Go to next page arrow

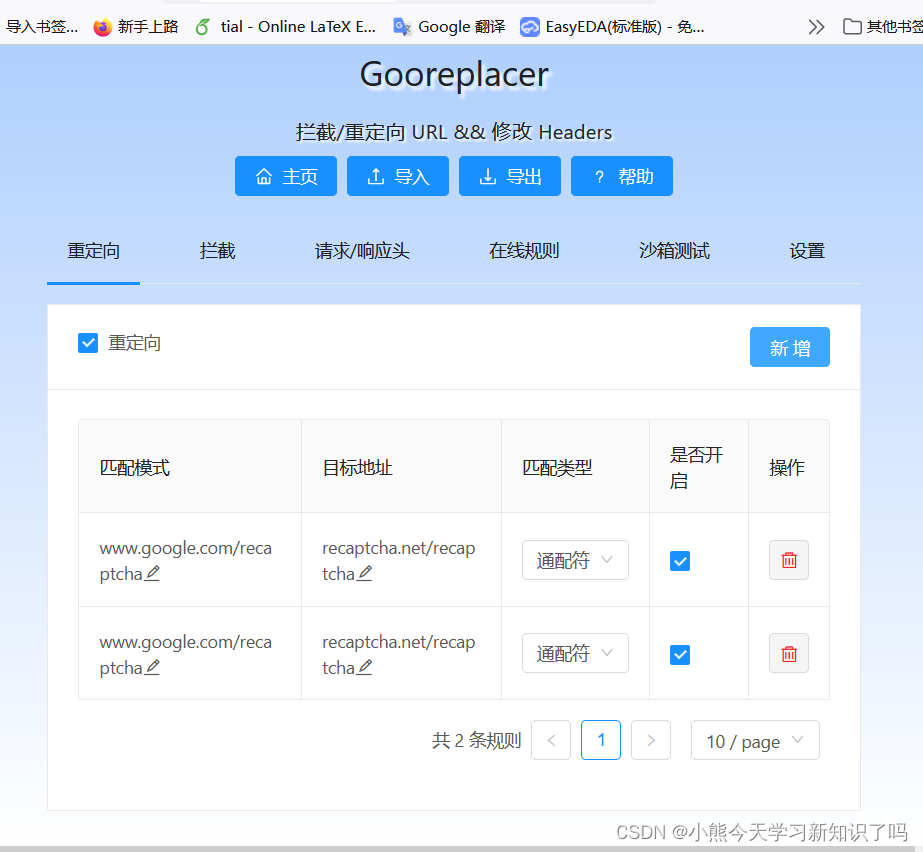(650, 740)
